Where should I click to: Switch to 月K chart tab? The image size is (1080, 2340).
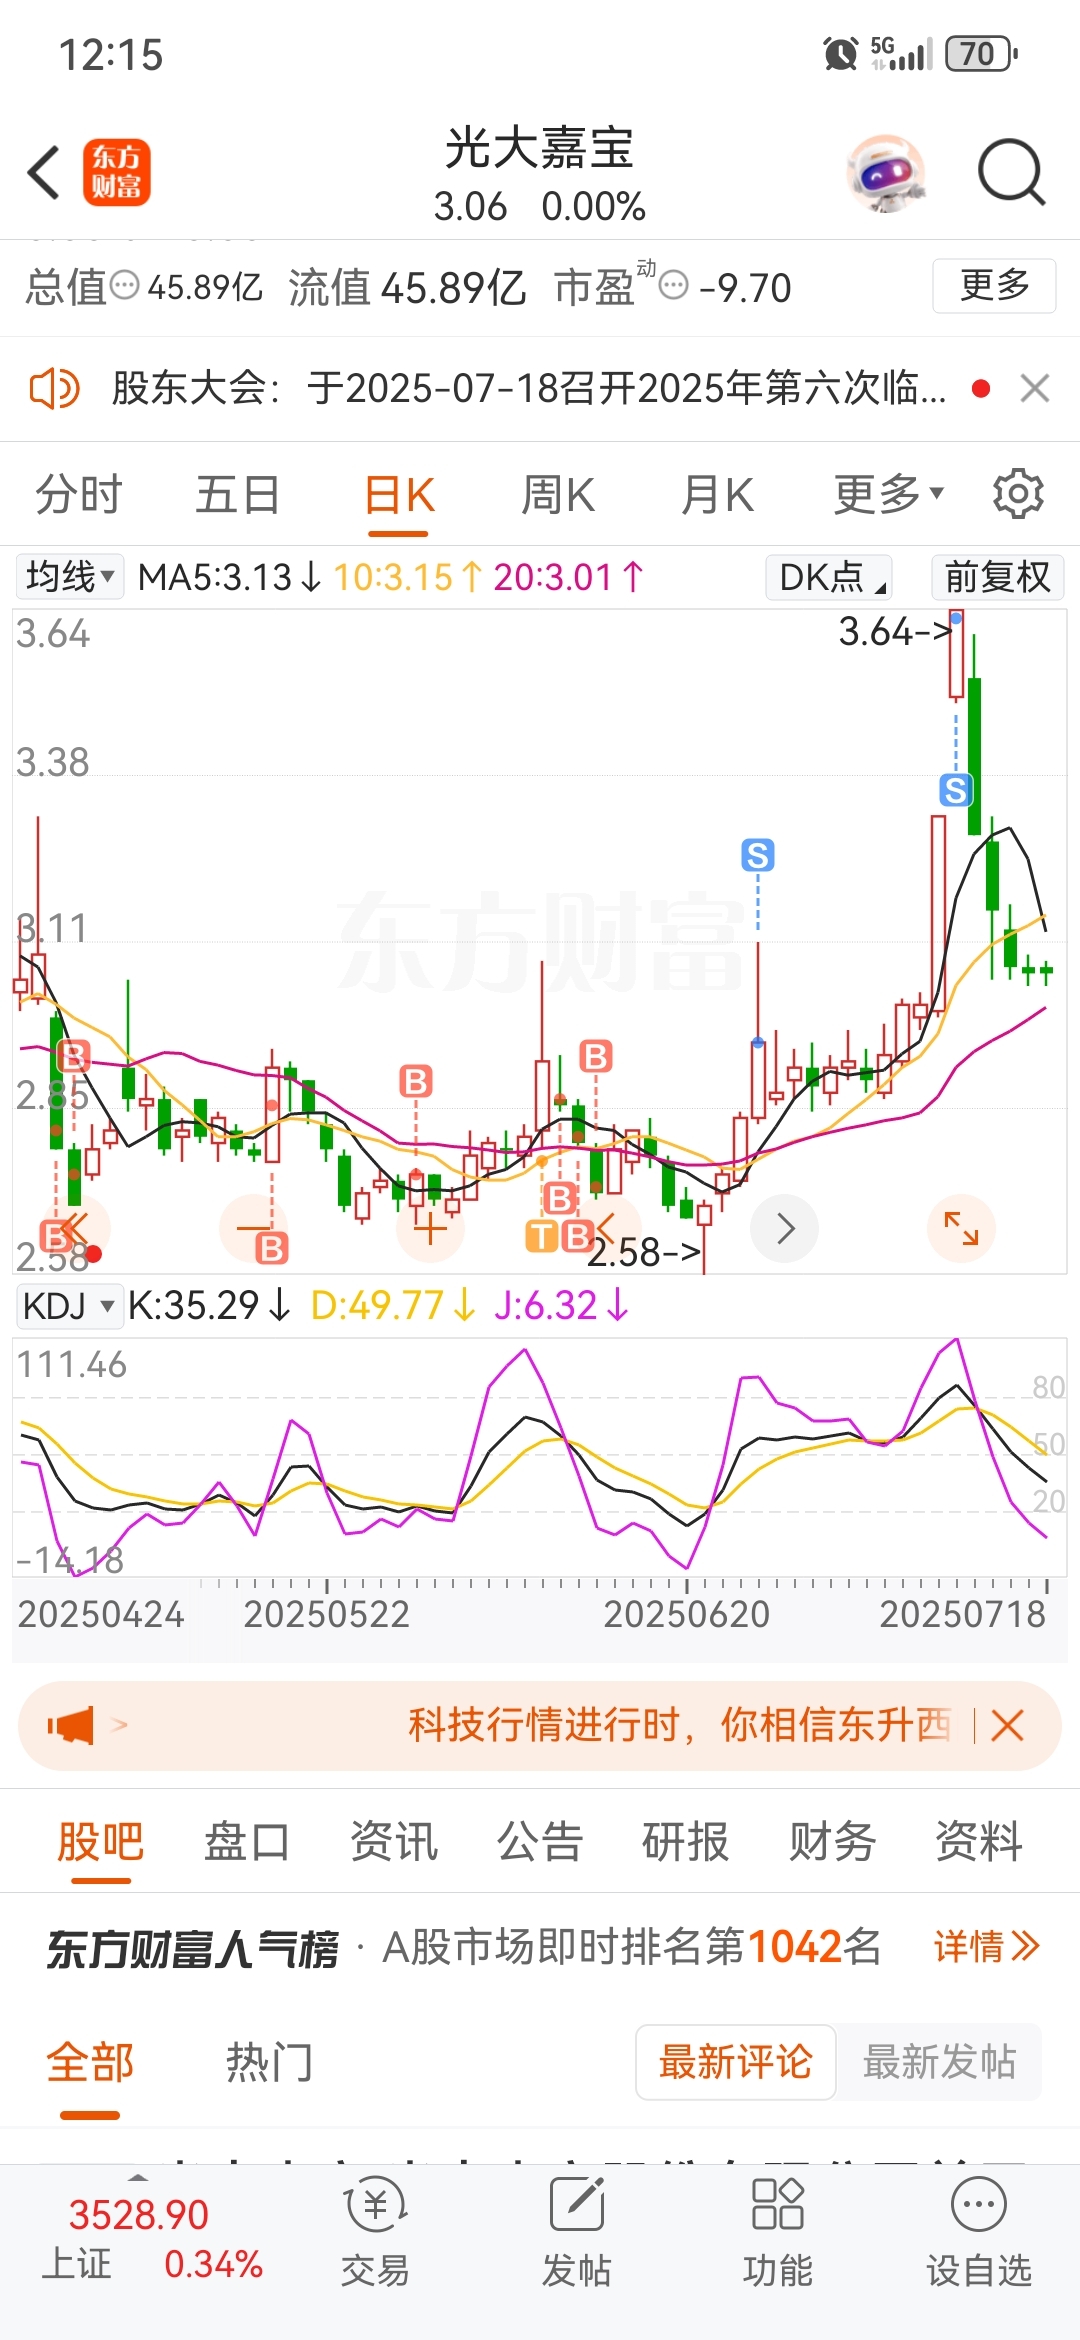[x=717, y=495]
